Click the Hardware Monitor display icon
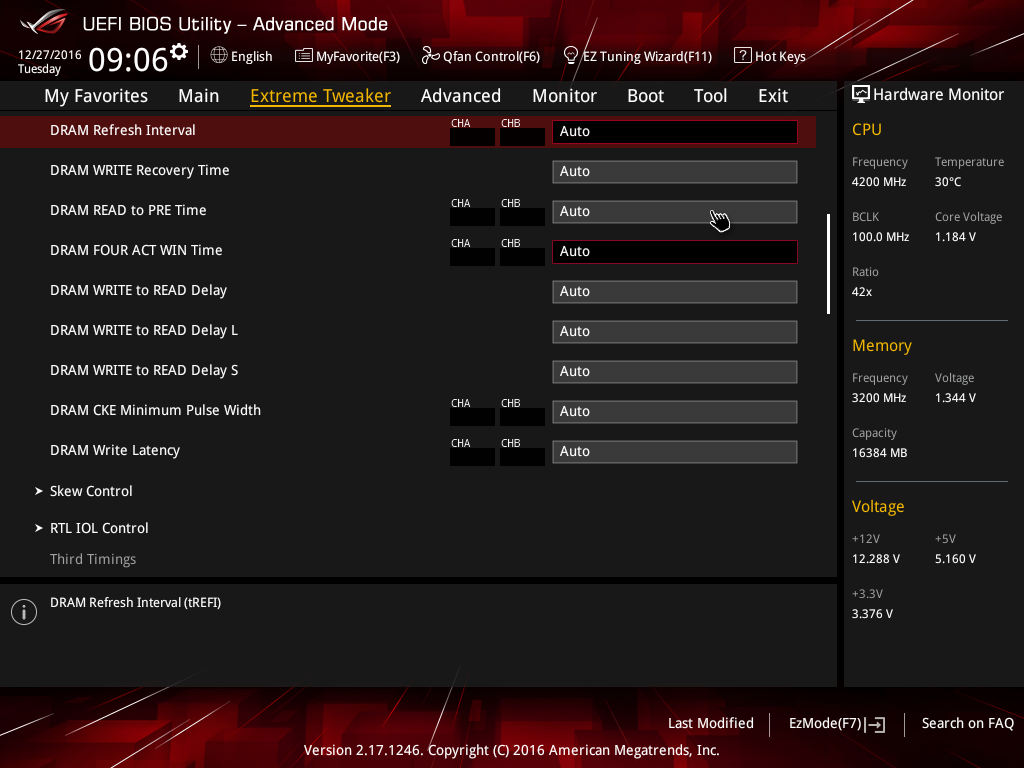The width and height of the screenshot is (1024, 768). point(861,94)
